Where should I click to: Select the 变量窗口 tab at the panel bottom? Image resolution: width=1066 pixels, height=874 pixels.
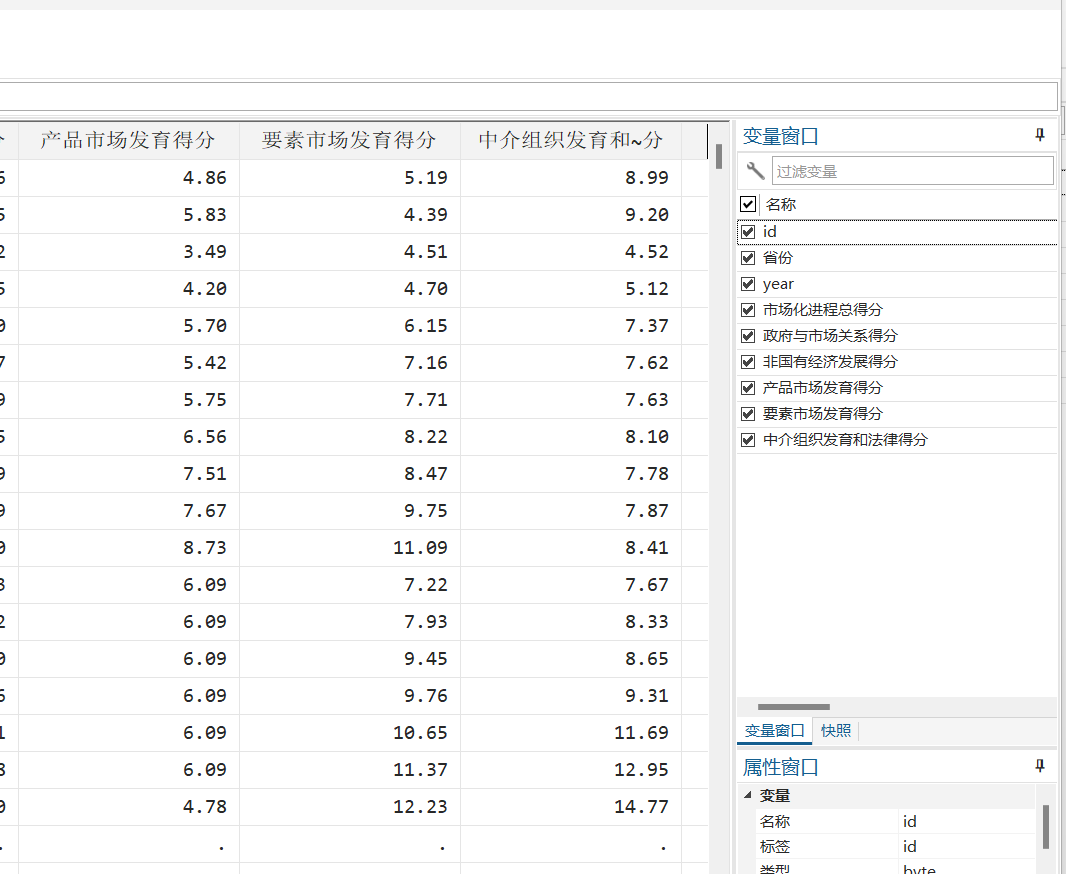[x=774, y=731]
